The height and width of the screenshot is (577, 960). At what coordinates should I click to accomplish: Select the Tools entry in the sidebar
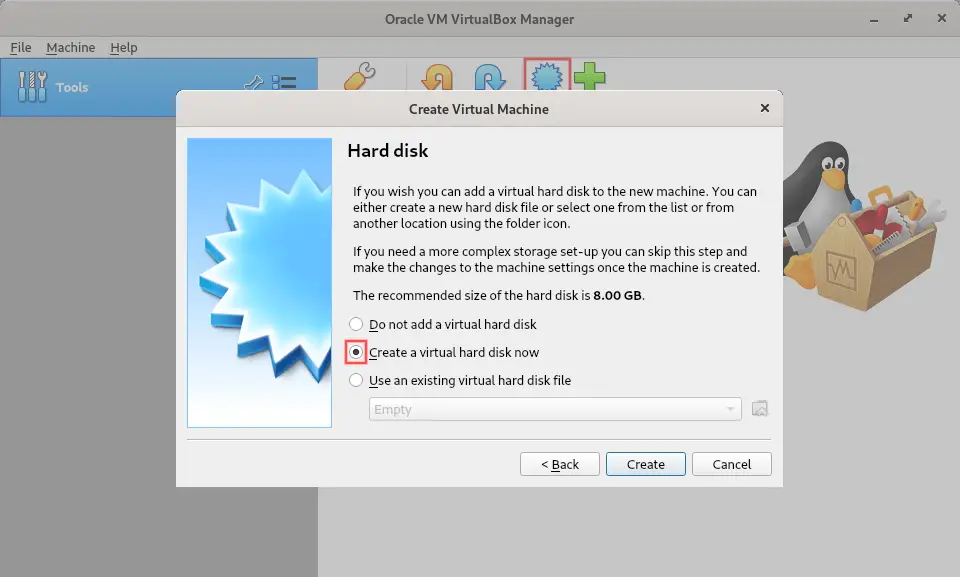point(159,87)
